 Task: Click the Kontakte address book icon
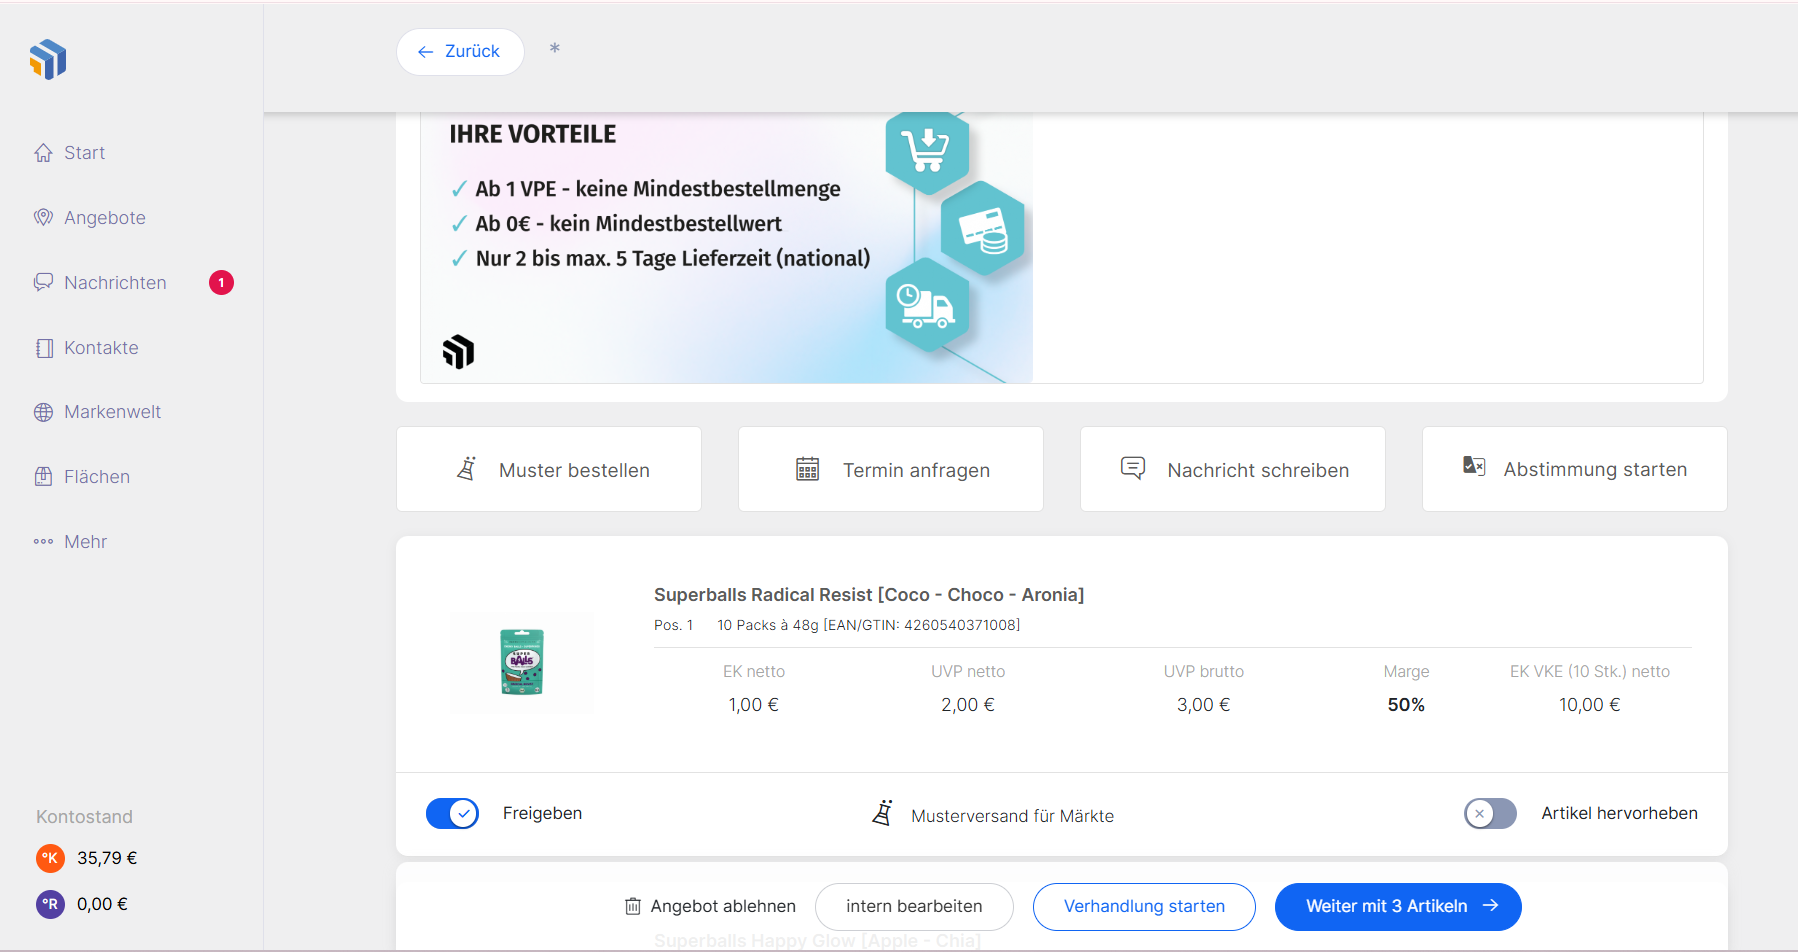[43, 348]
